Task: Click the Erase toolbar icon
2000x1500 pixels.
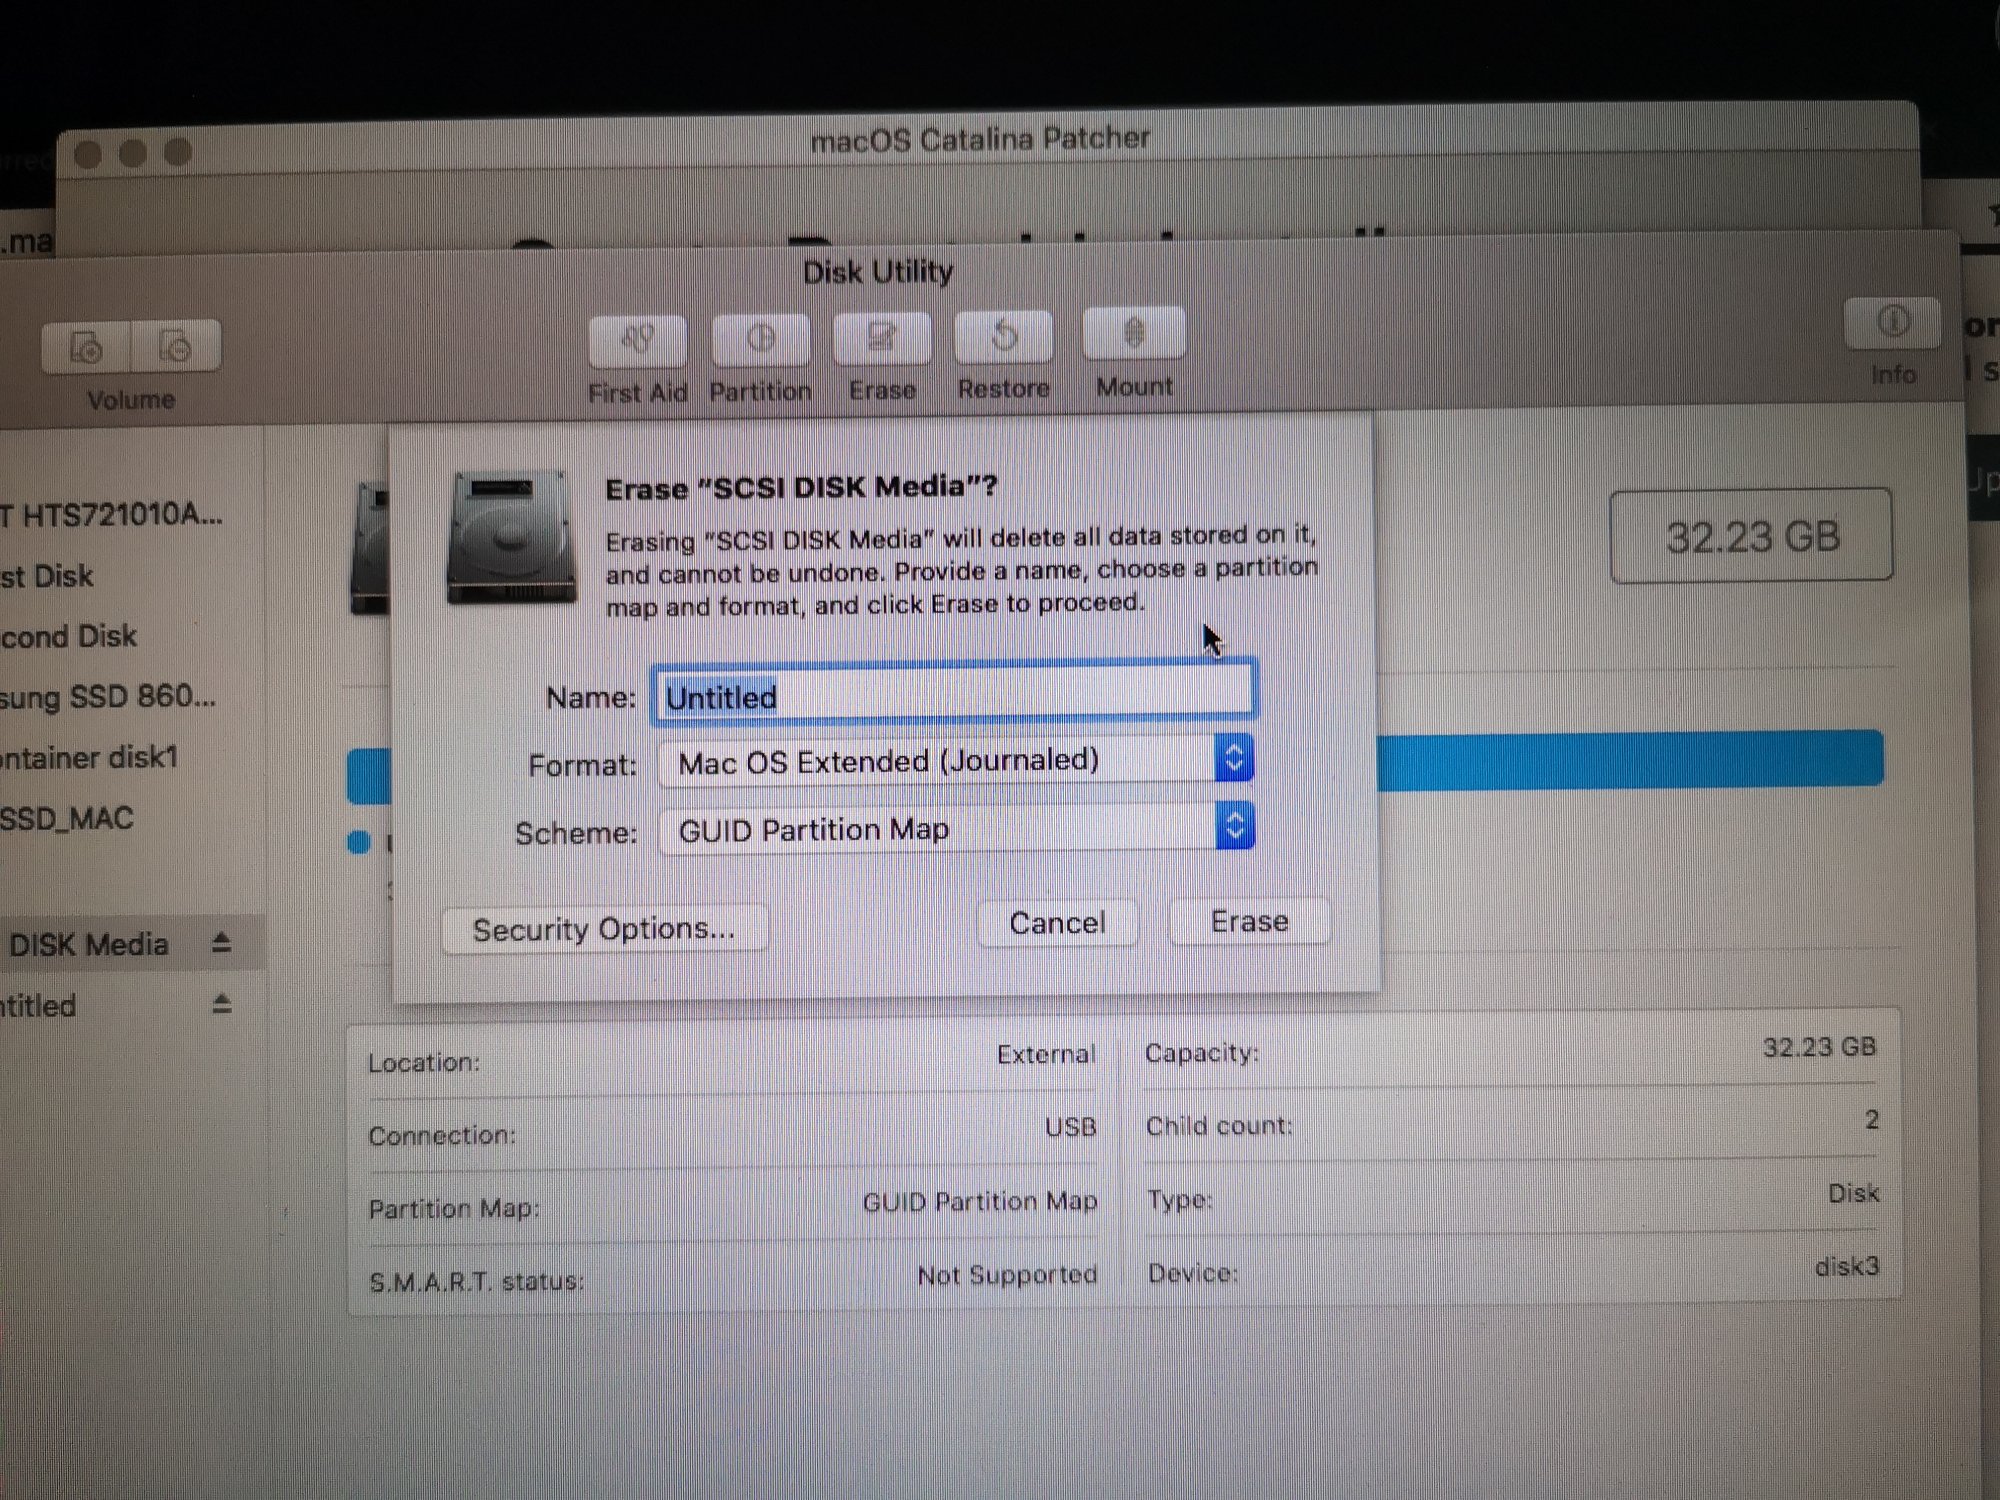Action: point(881,338)
